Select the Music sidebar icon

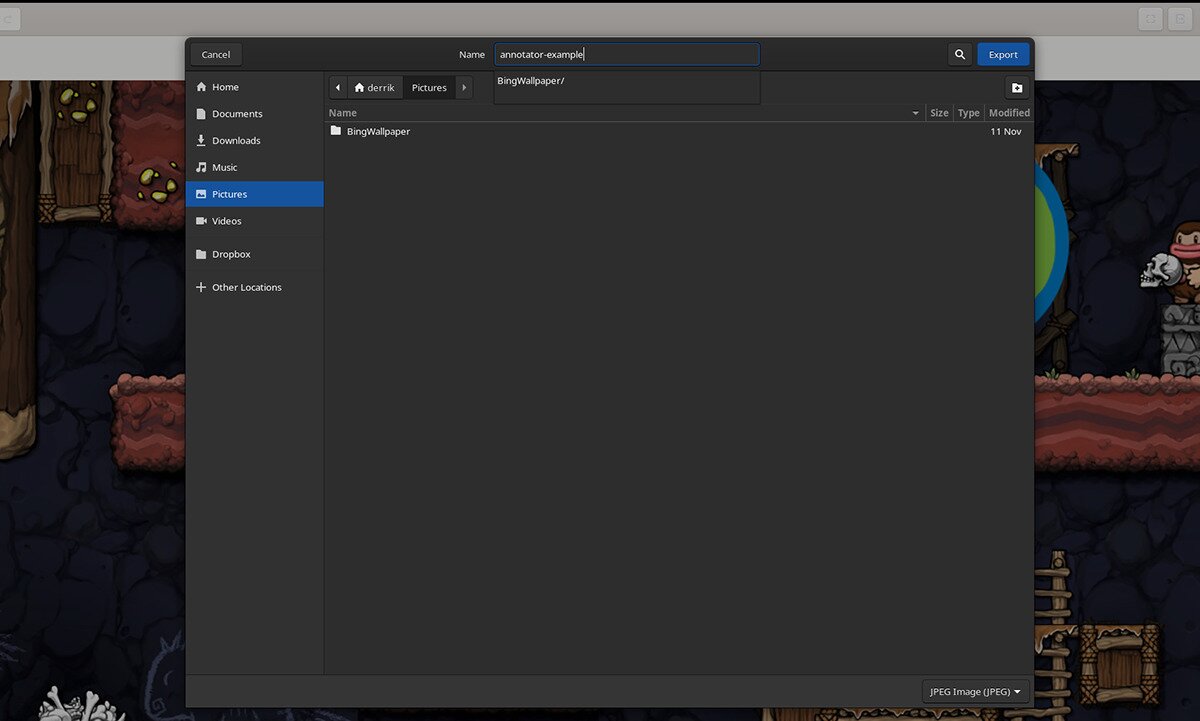click(202, 167)
